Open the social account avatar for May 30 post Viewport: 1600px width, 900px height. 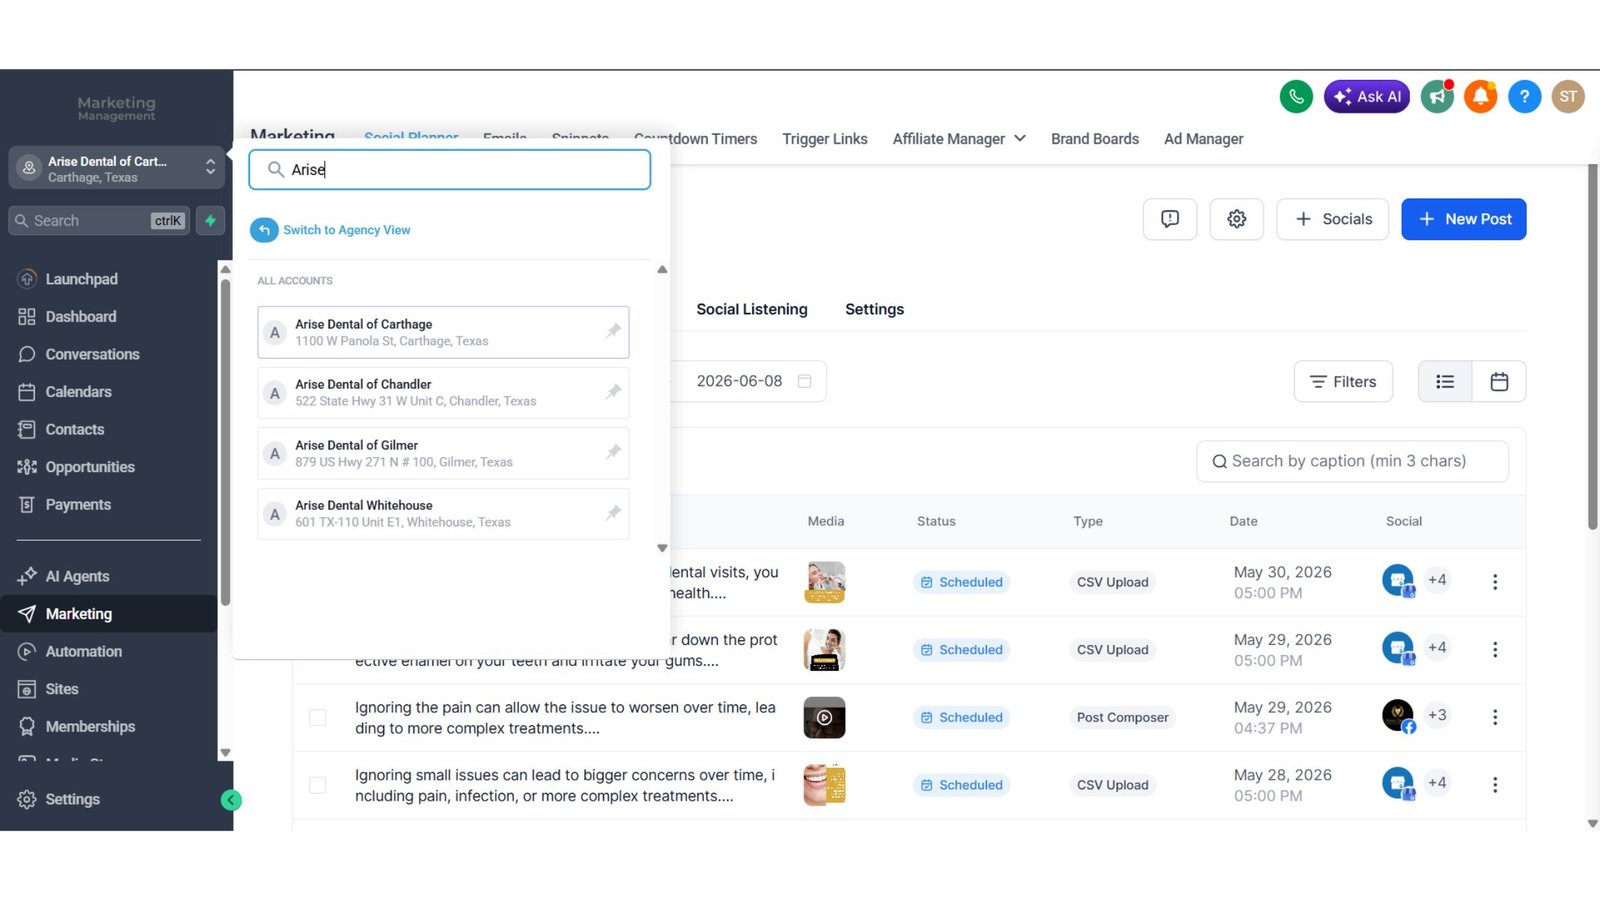coord(1398,580)
